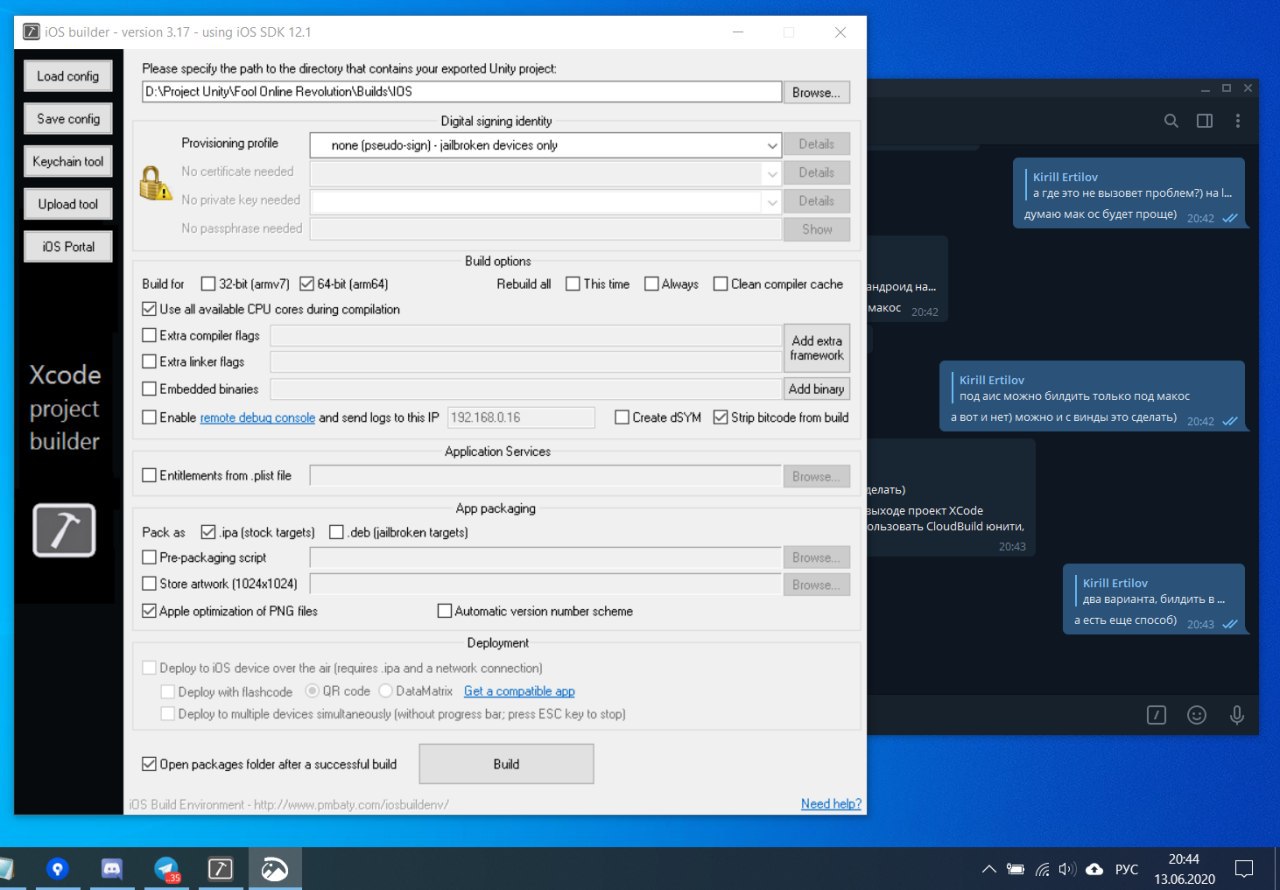Click the blue map pin taskbar icon
This screenshot has height=890, width=1280.
click(58, 869)
